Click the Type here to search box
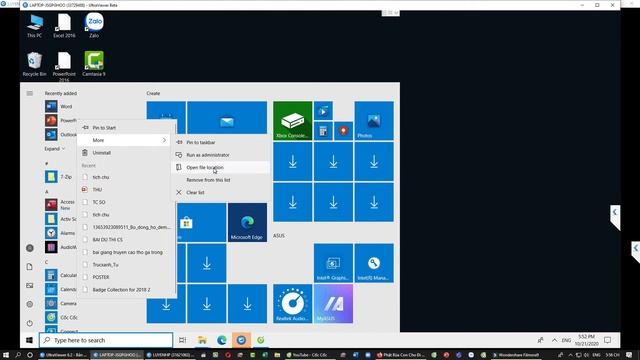This screenshot has height=360, width=640. (106, 340)
